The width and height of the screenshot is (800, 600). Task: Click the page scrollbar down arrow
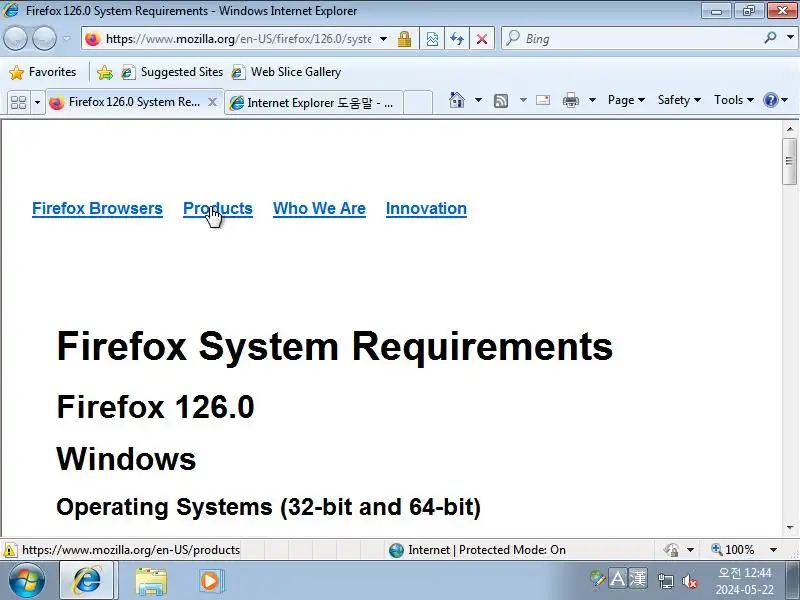click(790, 528)
